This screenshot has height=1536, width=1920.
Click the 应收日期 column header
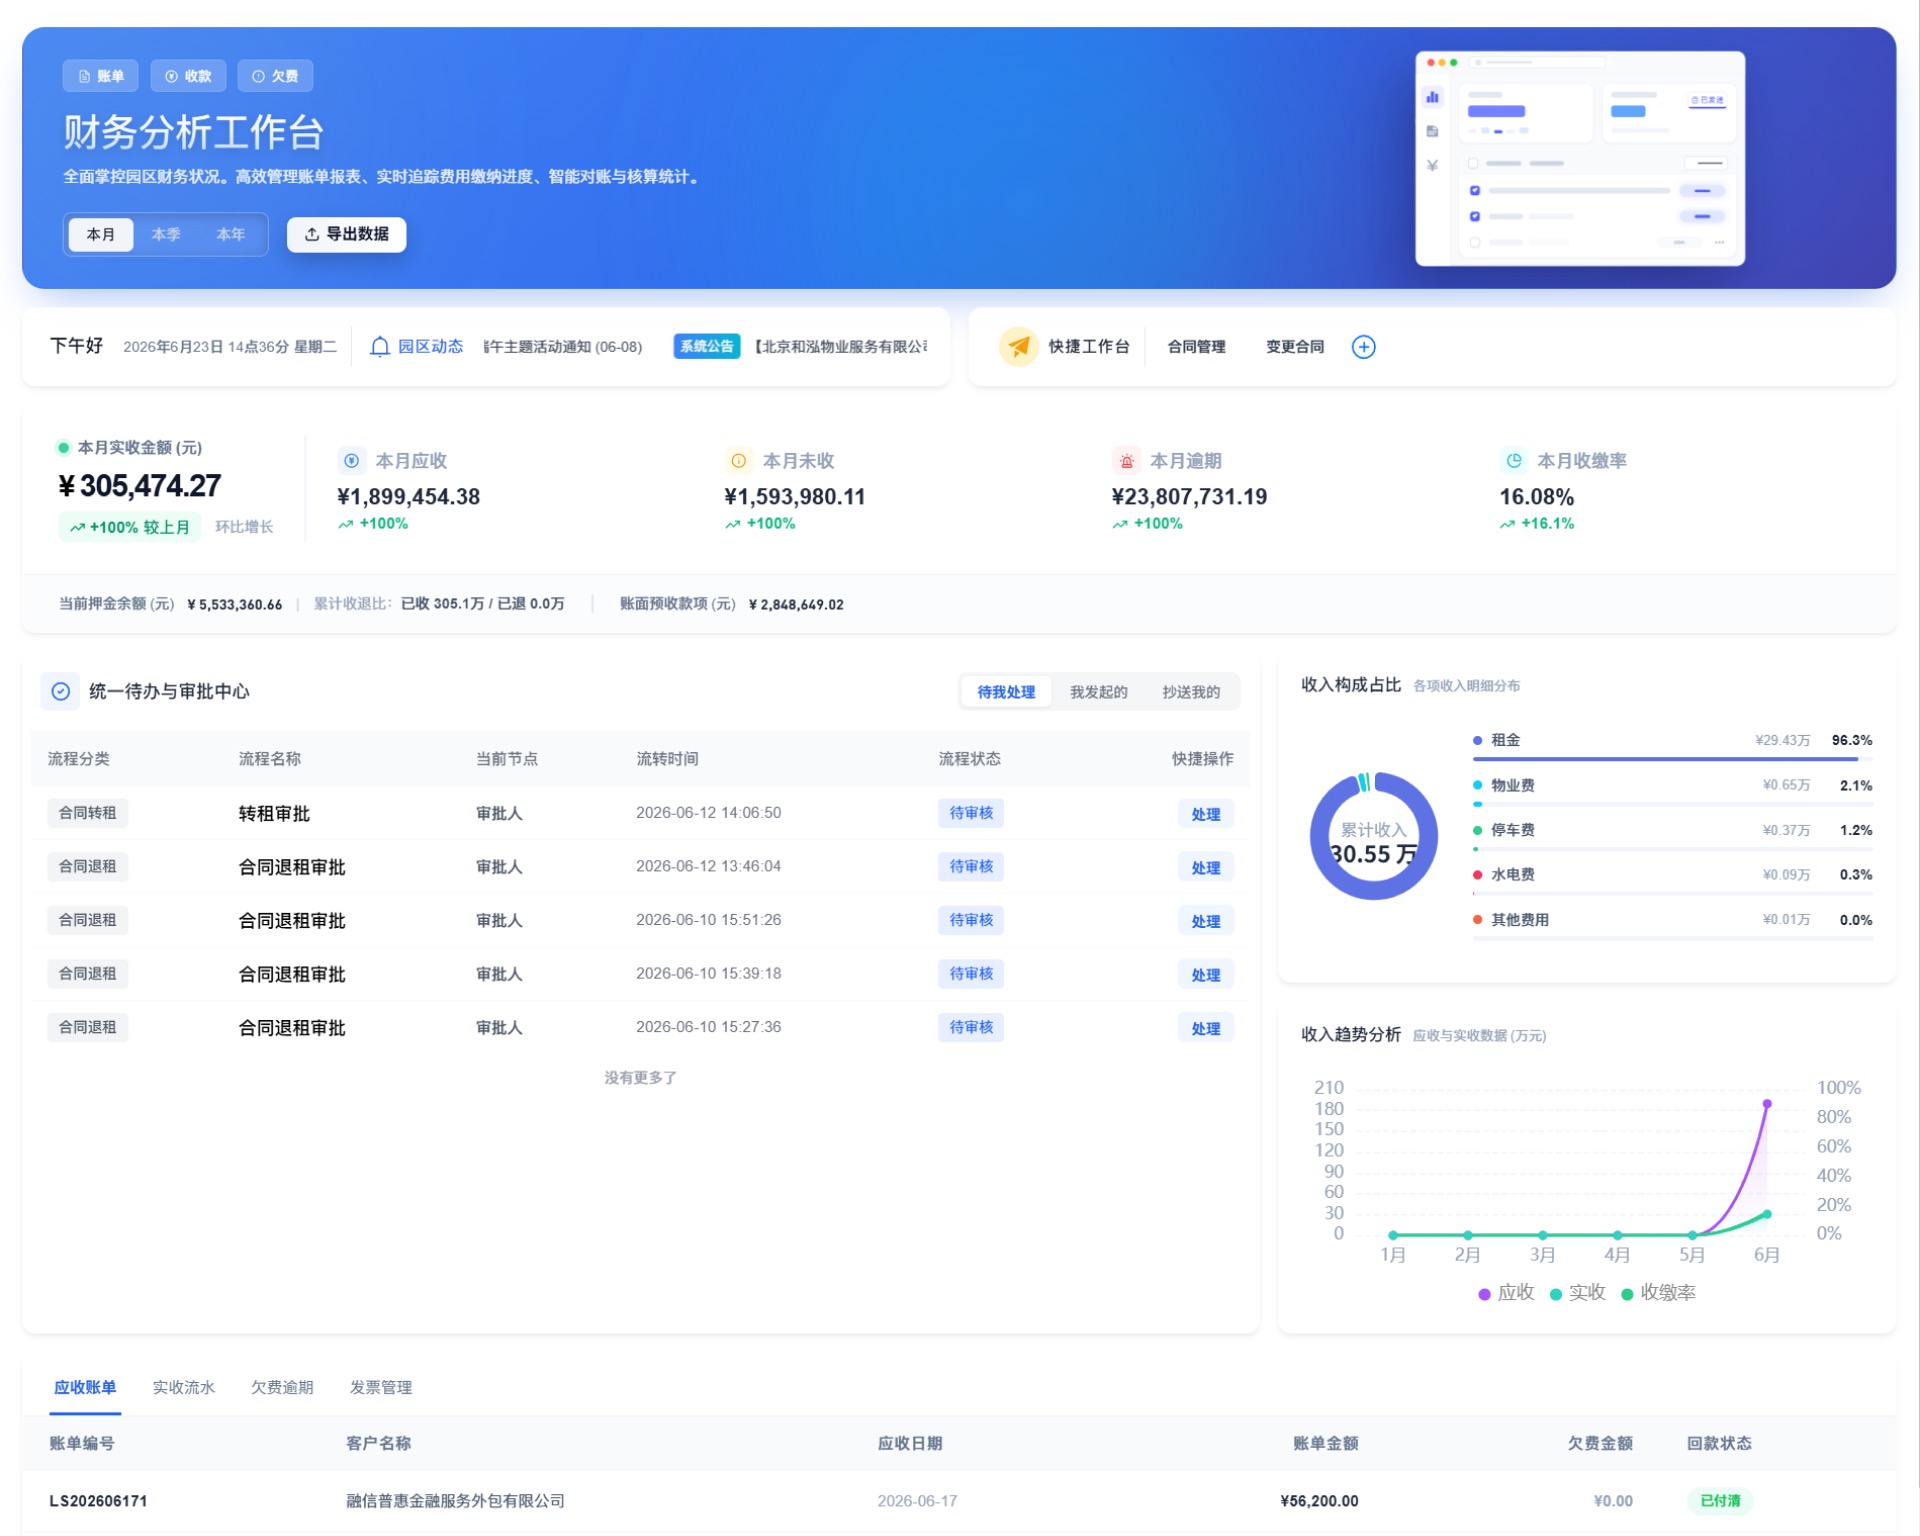coord(910,1444)
